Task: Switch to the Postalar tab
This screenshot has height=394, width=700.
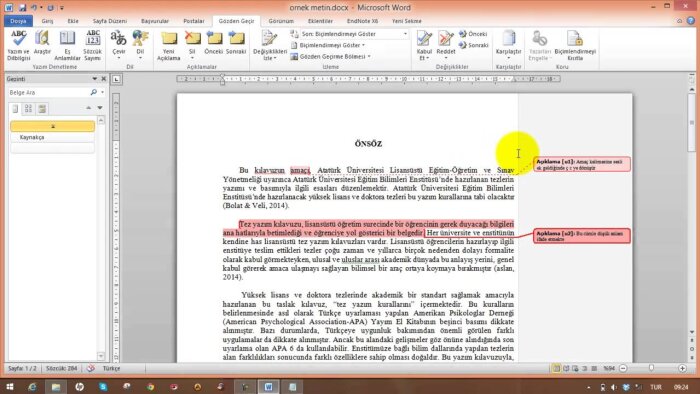Action: click(x=194, y=21)
